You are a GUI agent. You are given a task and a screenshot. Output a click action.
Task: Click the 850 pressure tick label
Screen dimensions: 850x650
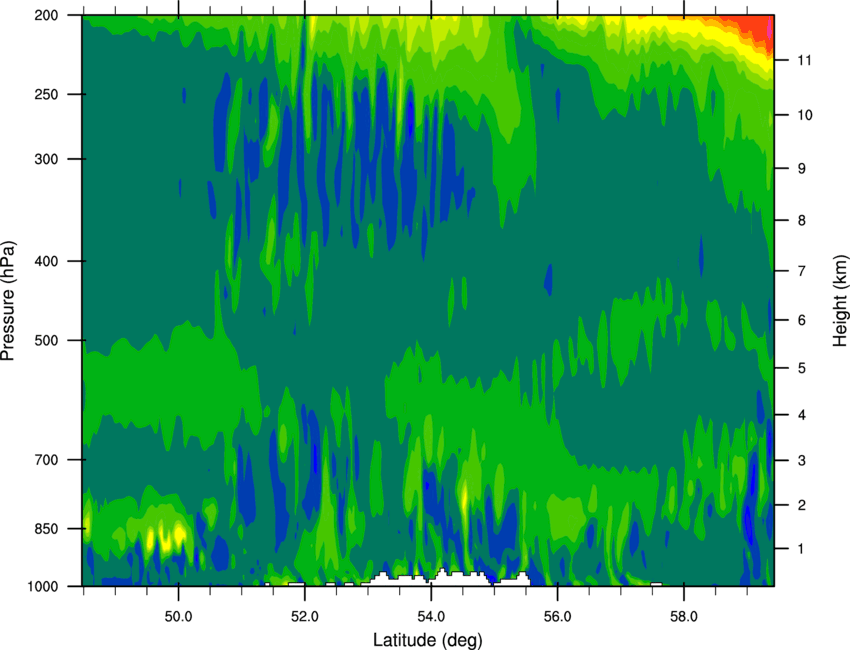click(46, 529)
